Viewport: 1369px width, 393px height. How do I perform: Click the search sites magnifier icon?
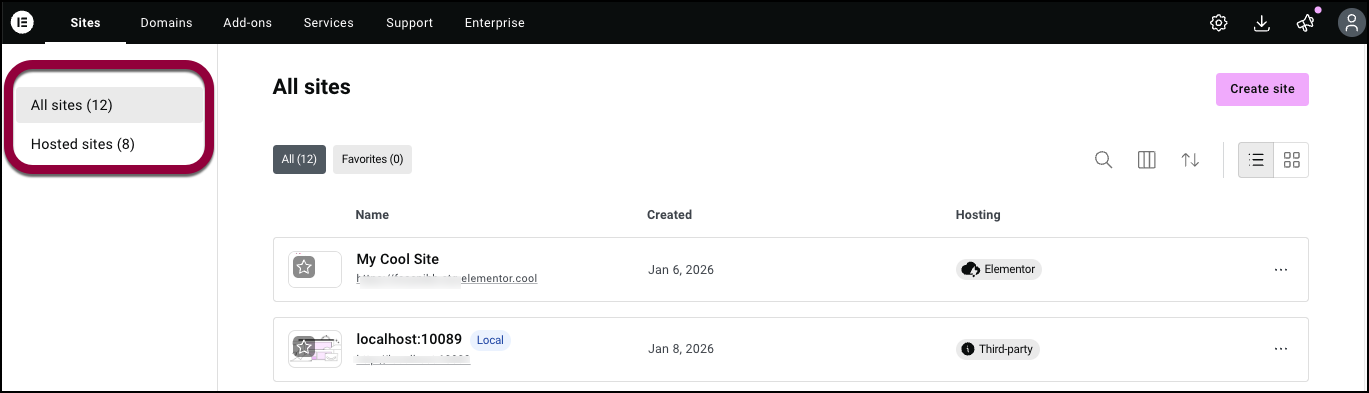pyautogui.click(x=1103, y=160)
